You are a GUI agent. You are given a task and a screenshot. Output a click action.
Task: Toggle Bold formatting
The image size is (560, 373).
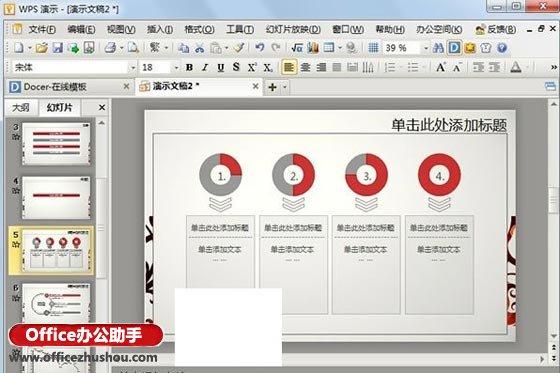(x=189, y=67)
